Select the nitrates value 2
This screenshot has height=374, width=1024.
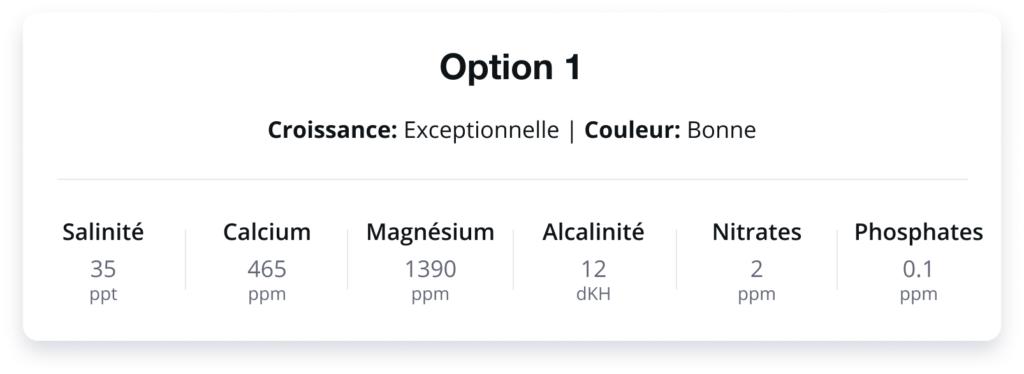pyautogui.click(x=756, y=269)
